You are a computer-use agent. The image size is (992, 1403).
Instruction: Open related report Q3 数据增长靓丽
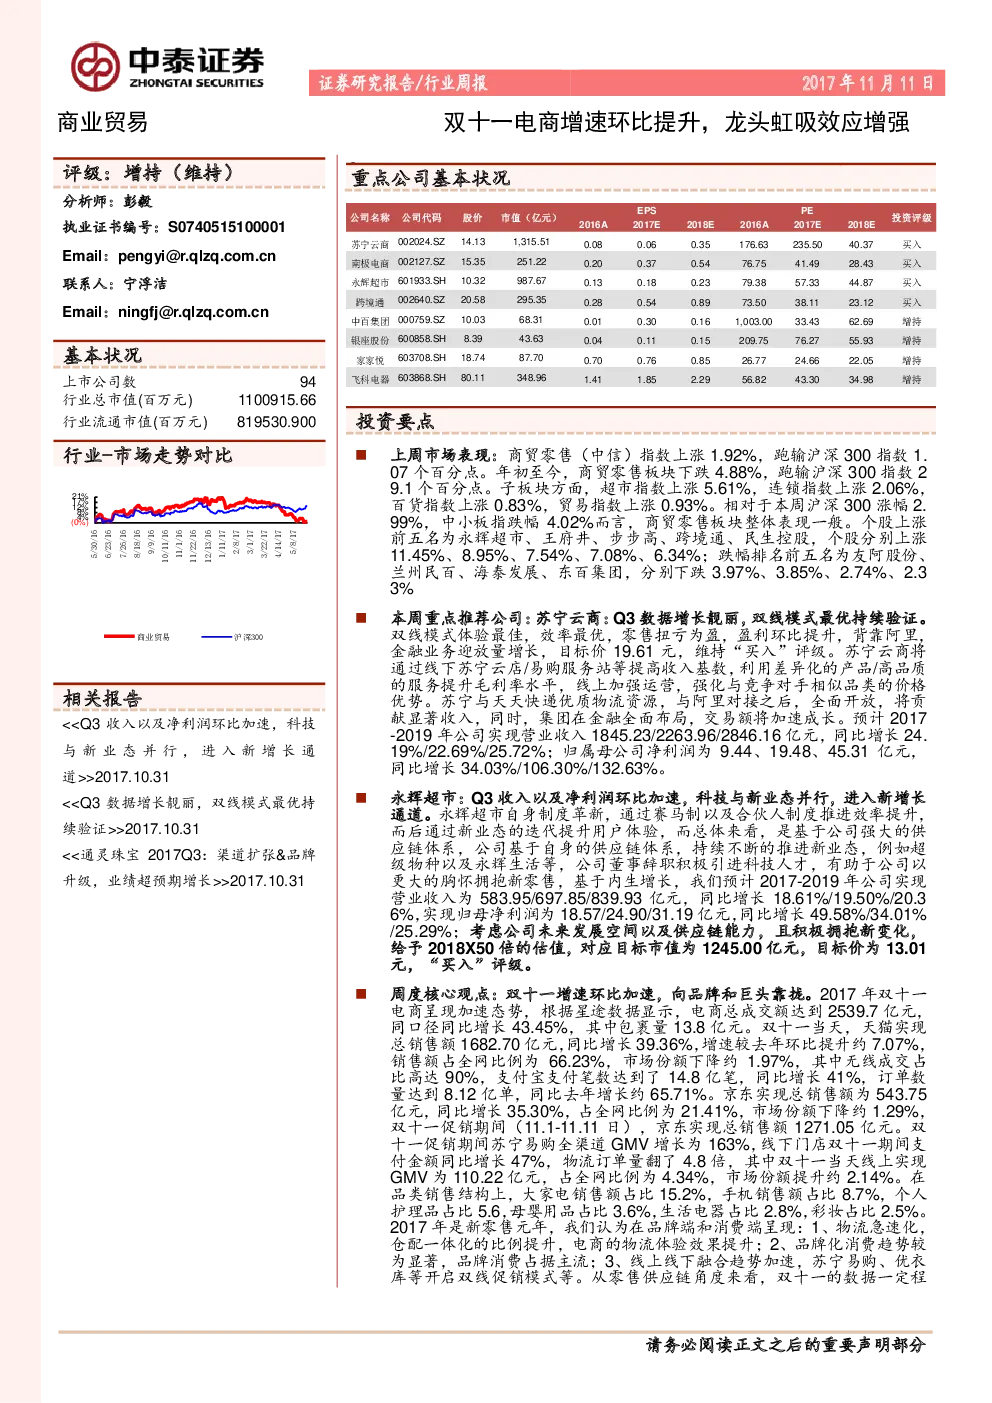point(188,815)
